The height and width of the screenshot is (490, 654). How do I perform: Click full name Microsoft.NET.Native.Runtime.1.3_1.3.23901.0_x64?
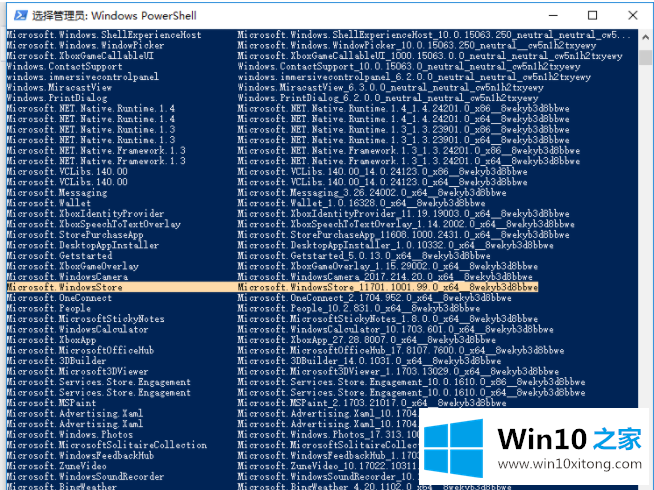click(403, 140)
